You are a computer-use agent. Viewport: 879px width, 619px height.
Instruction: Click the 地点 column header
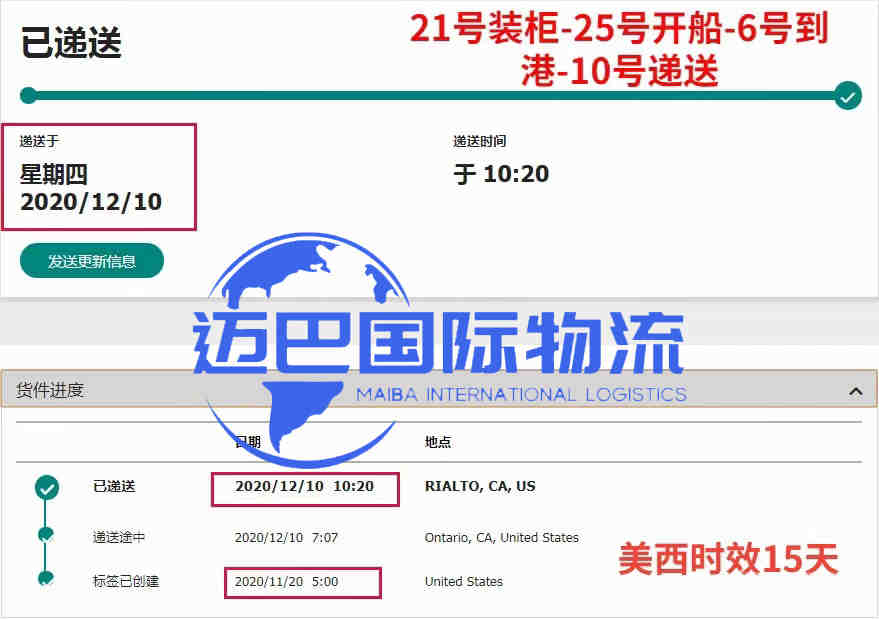click(x=438, y=442)
